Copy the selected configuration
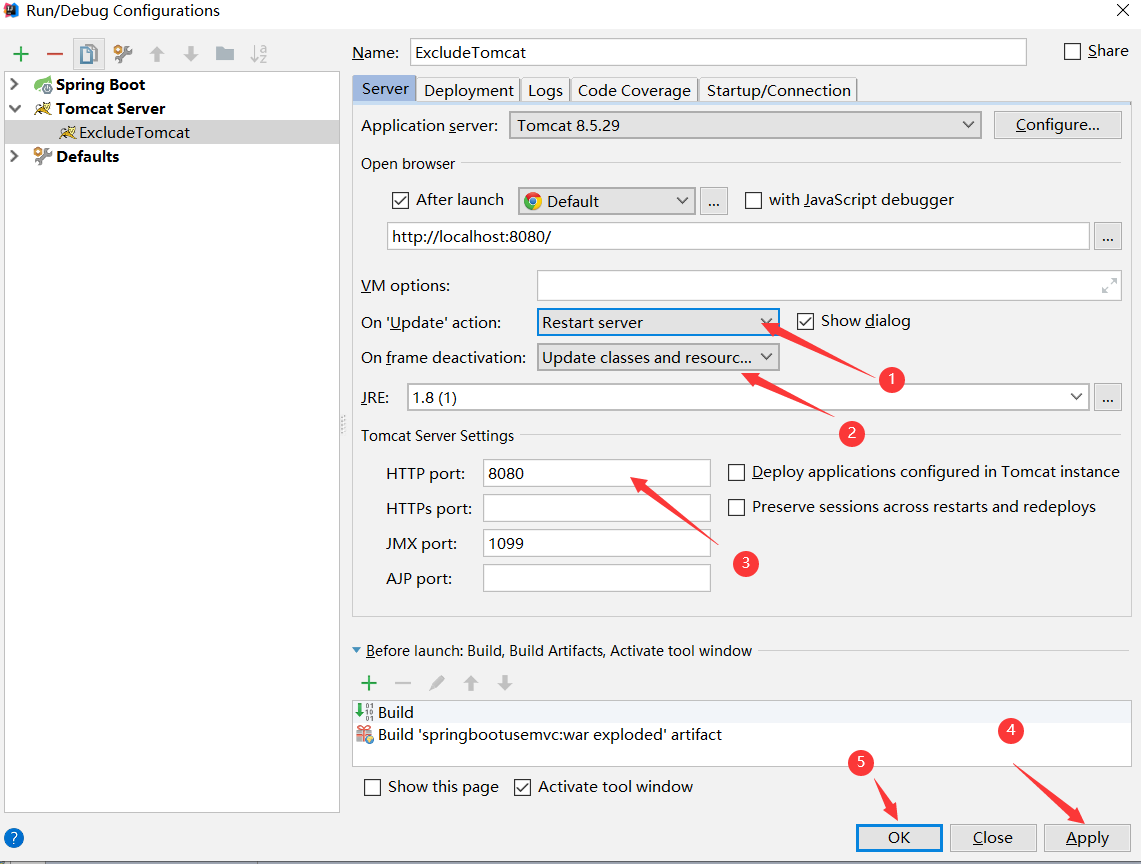Screen dimensions: 1141x864 click(x=89, y=54)
